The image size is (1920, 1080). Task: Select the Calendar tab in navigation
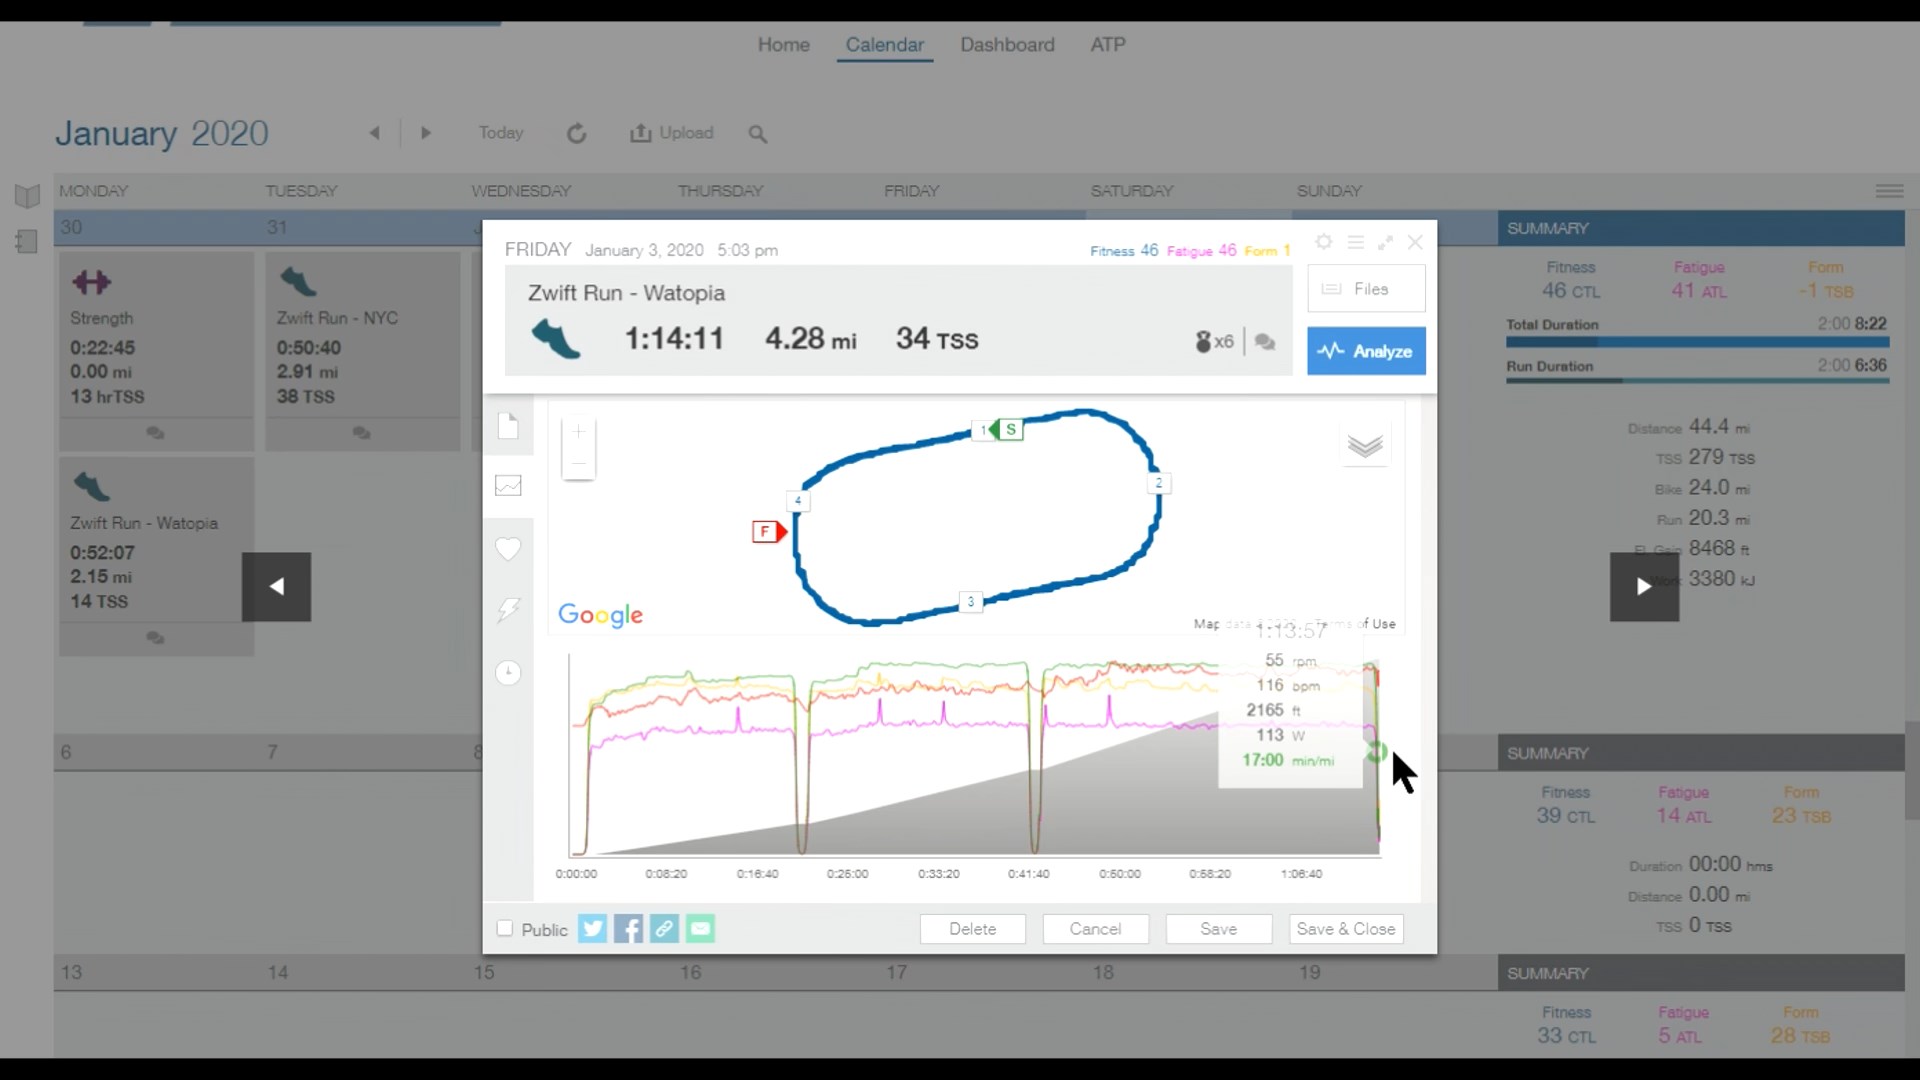coord(884,45)
